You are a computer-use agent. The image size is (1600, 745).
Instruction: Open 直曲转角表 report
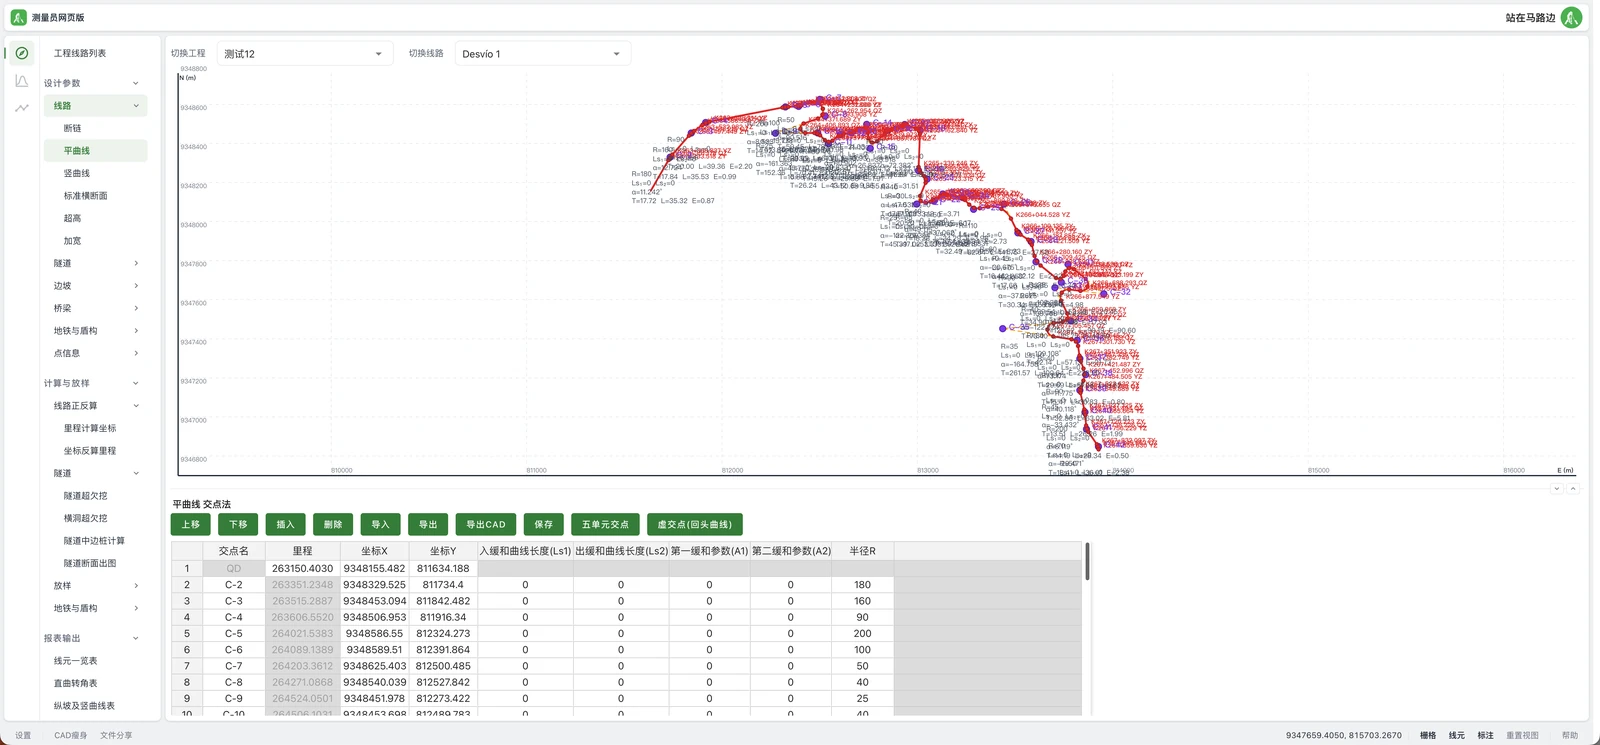coord(76,683)
